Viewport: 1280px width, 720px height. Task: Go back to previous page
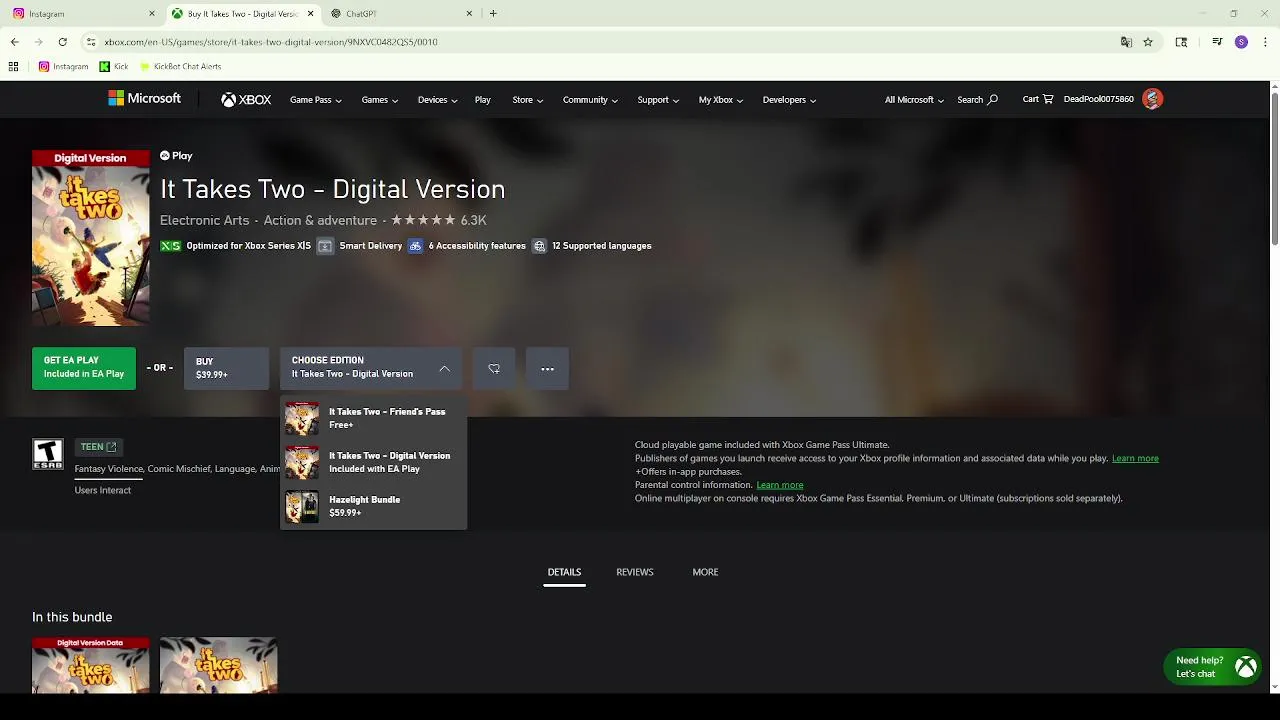point(15,42)
